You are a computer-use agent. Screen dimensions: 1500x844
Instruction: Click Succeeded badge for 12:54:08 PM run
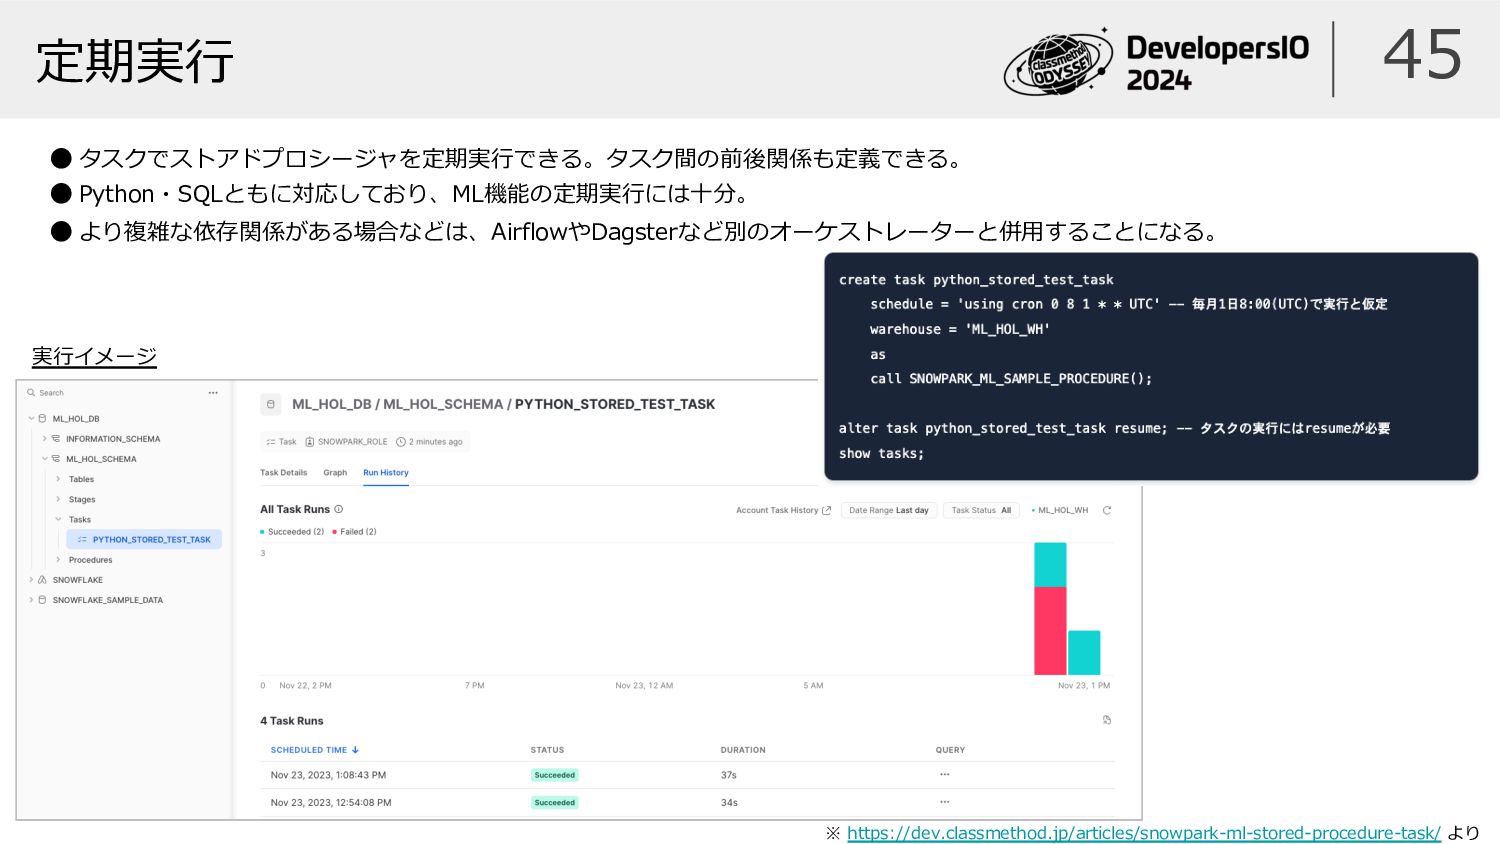click(555, 802)
